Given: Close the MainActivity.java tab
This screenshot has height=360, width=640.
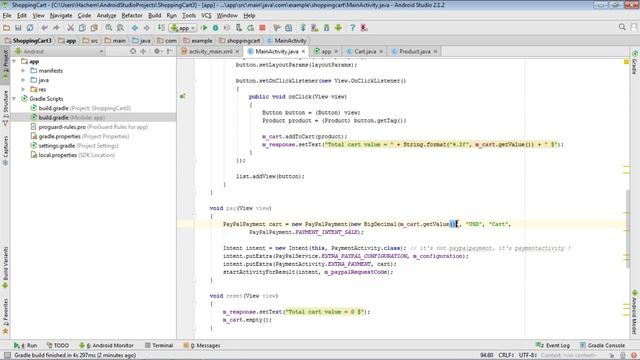Looking at the screenshot, I should click(303, 51).
